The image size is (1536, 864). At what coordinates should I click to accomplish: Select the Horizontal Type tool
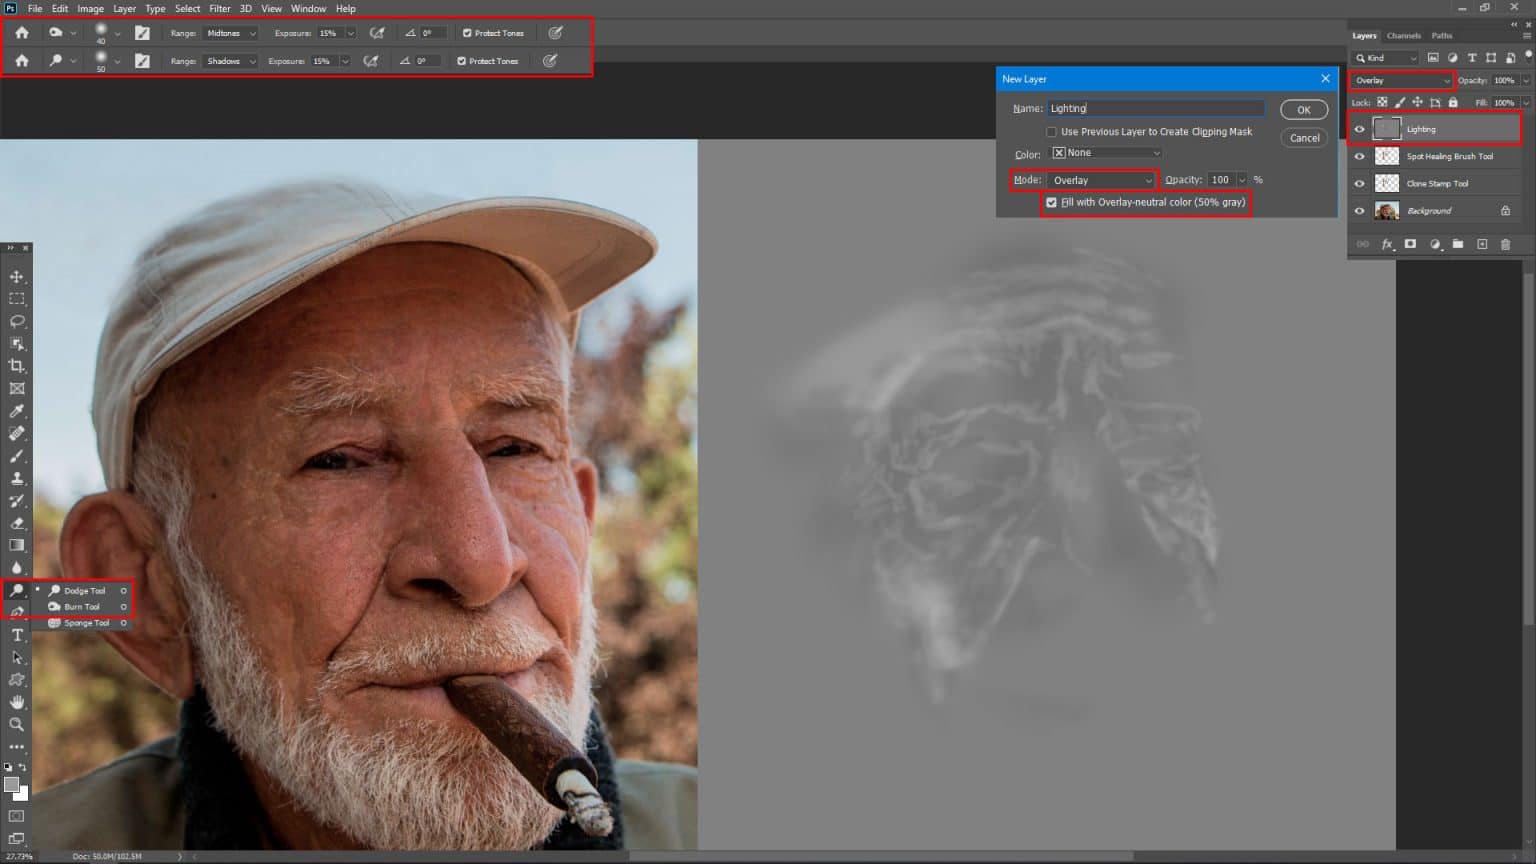pyautogui.click(x=16, y=634)
